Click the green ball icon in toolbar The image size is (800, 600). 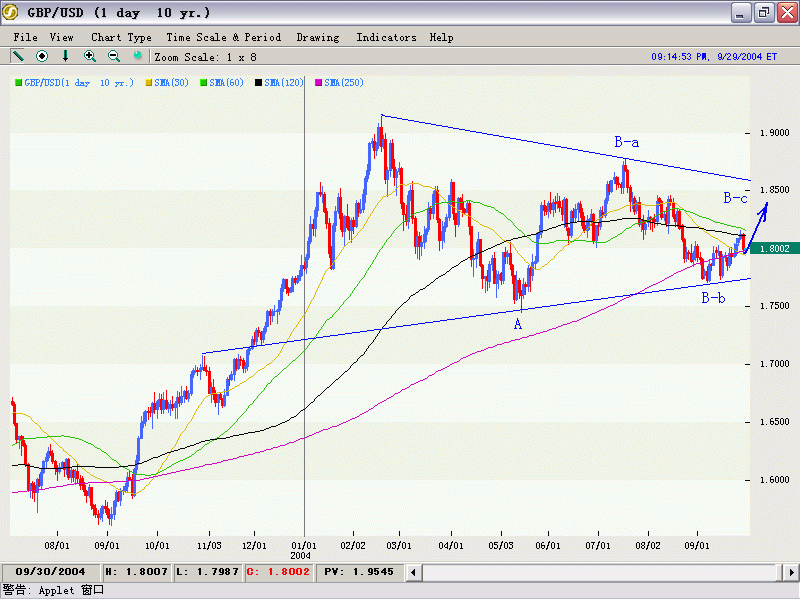coord(137,55)
